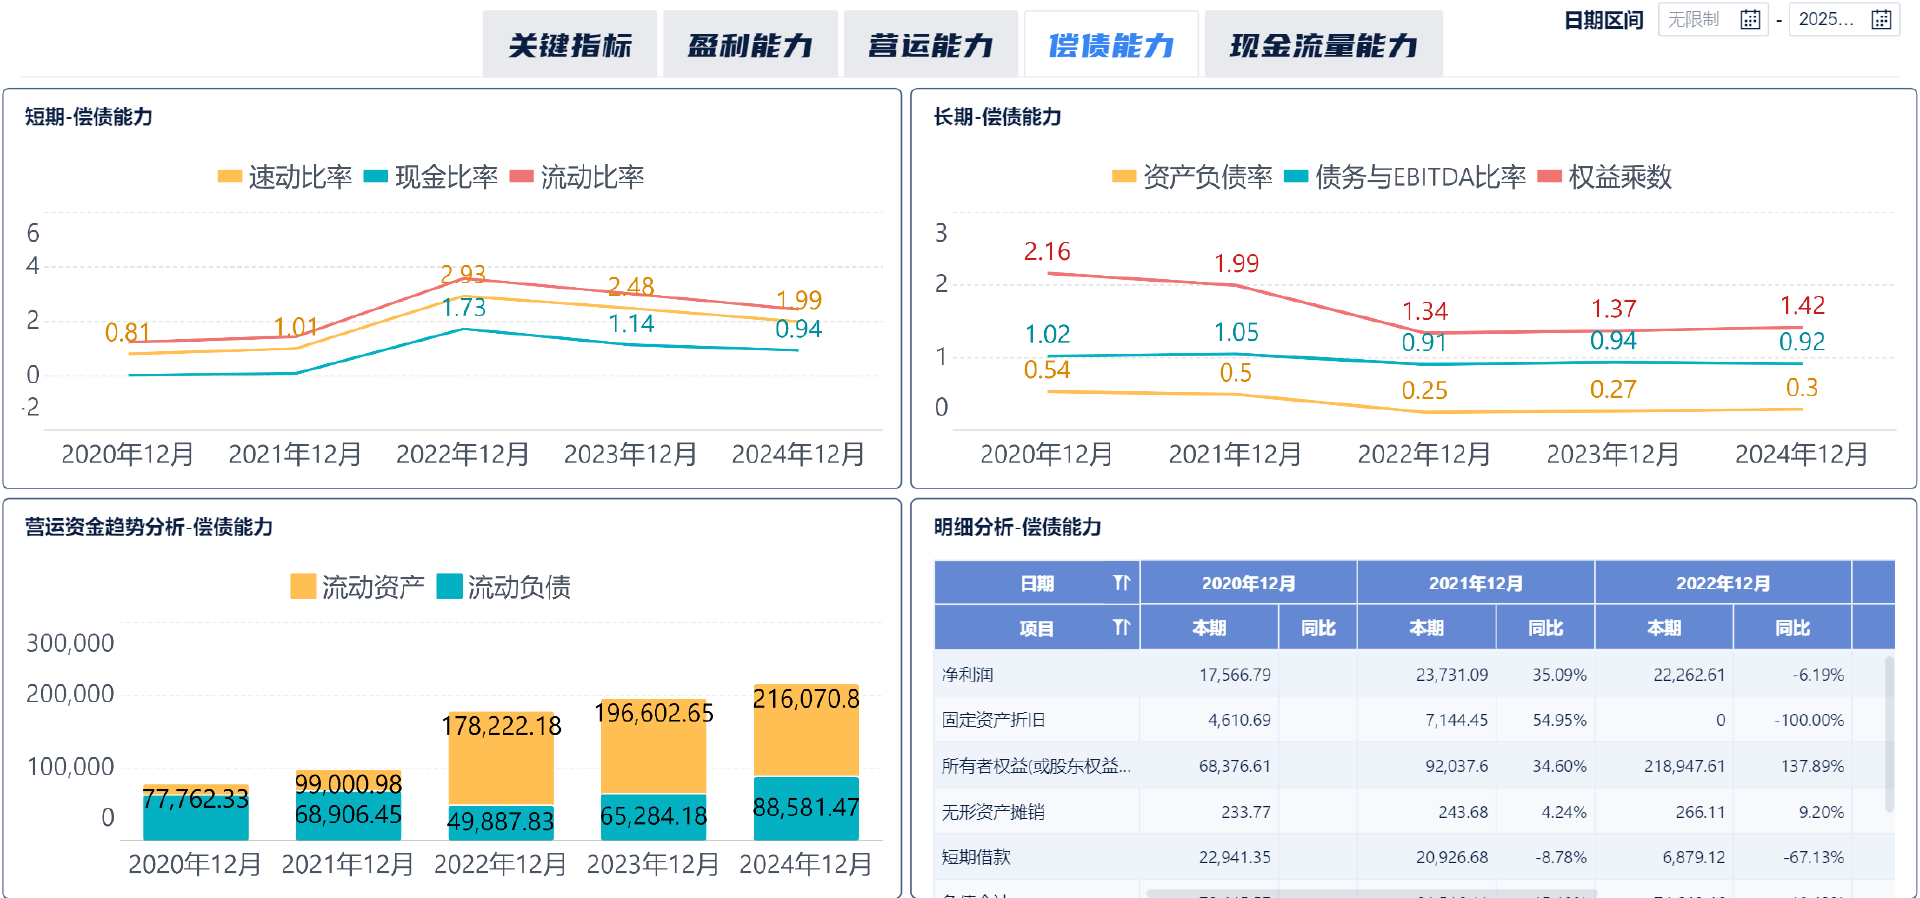Go to the 现金流量能力 tab
This screenshot has width=1920, height=898.
[1323, 45]
